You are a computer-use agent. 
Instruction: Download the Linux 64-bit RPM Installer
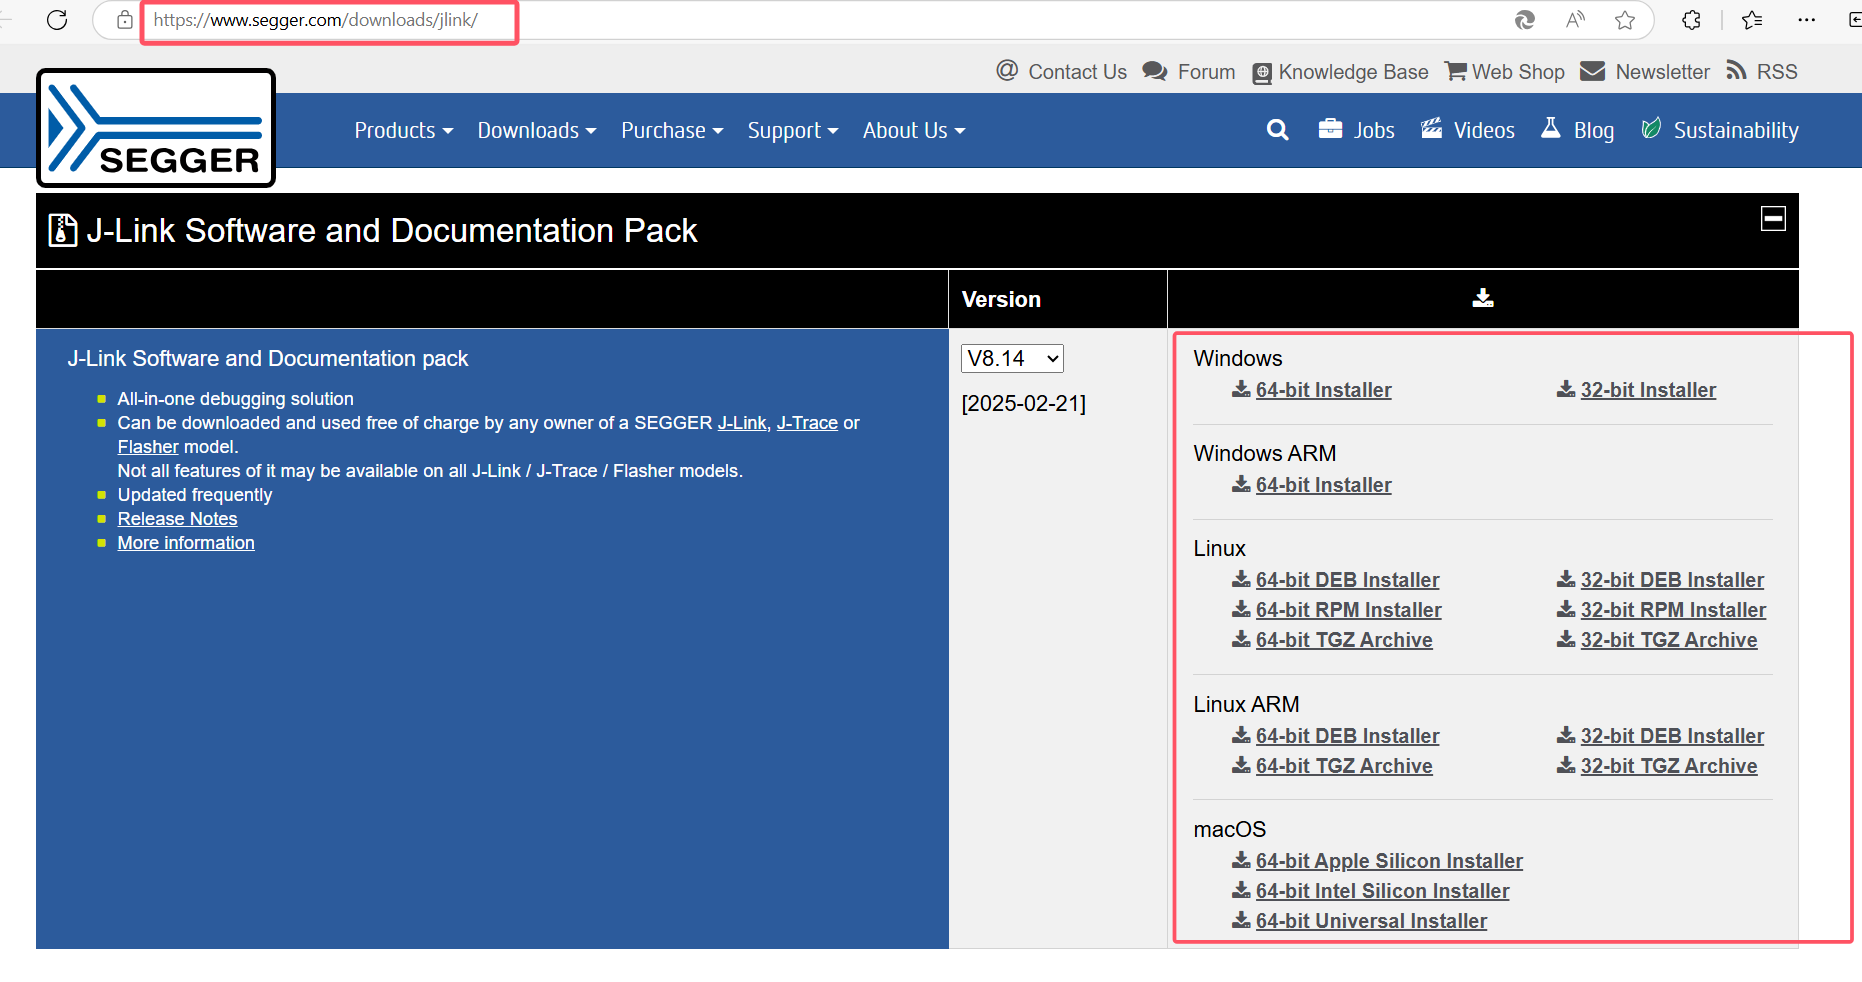click(x=1348, y=610)
